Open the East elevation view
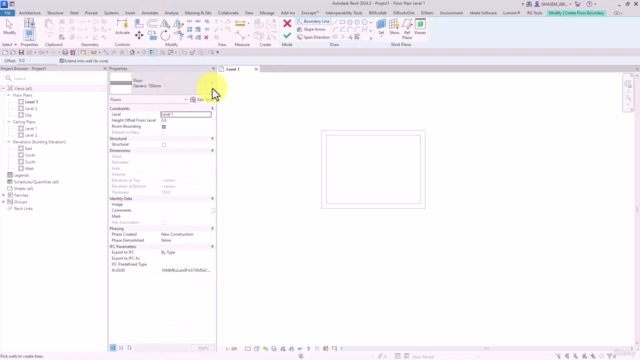The image size is (640, 360). [28, 149]
